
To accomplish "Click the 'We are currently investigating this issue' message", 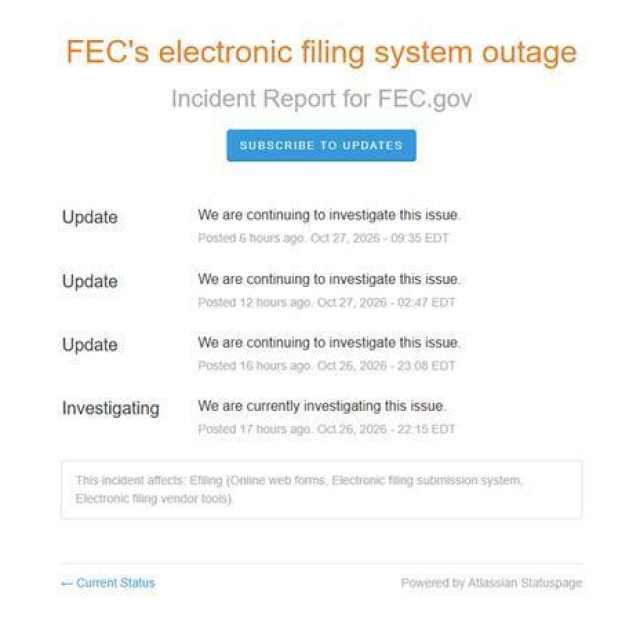I will pos(322,406).
